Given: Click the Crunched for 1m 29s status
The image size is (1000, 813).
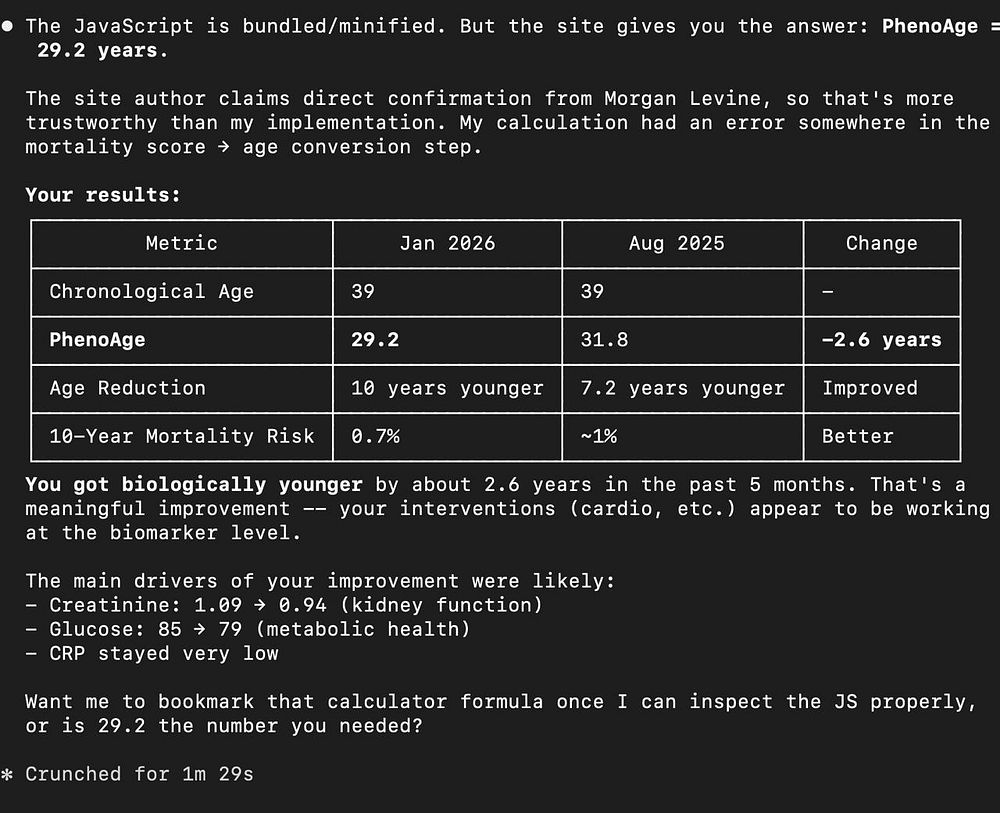Looking at the screenshot, I should (x=139, y=774).
